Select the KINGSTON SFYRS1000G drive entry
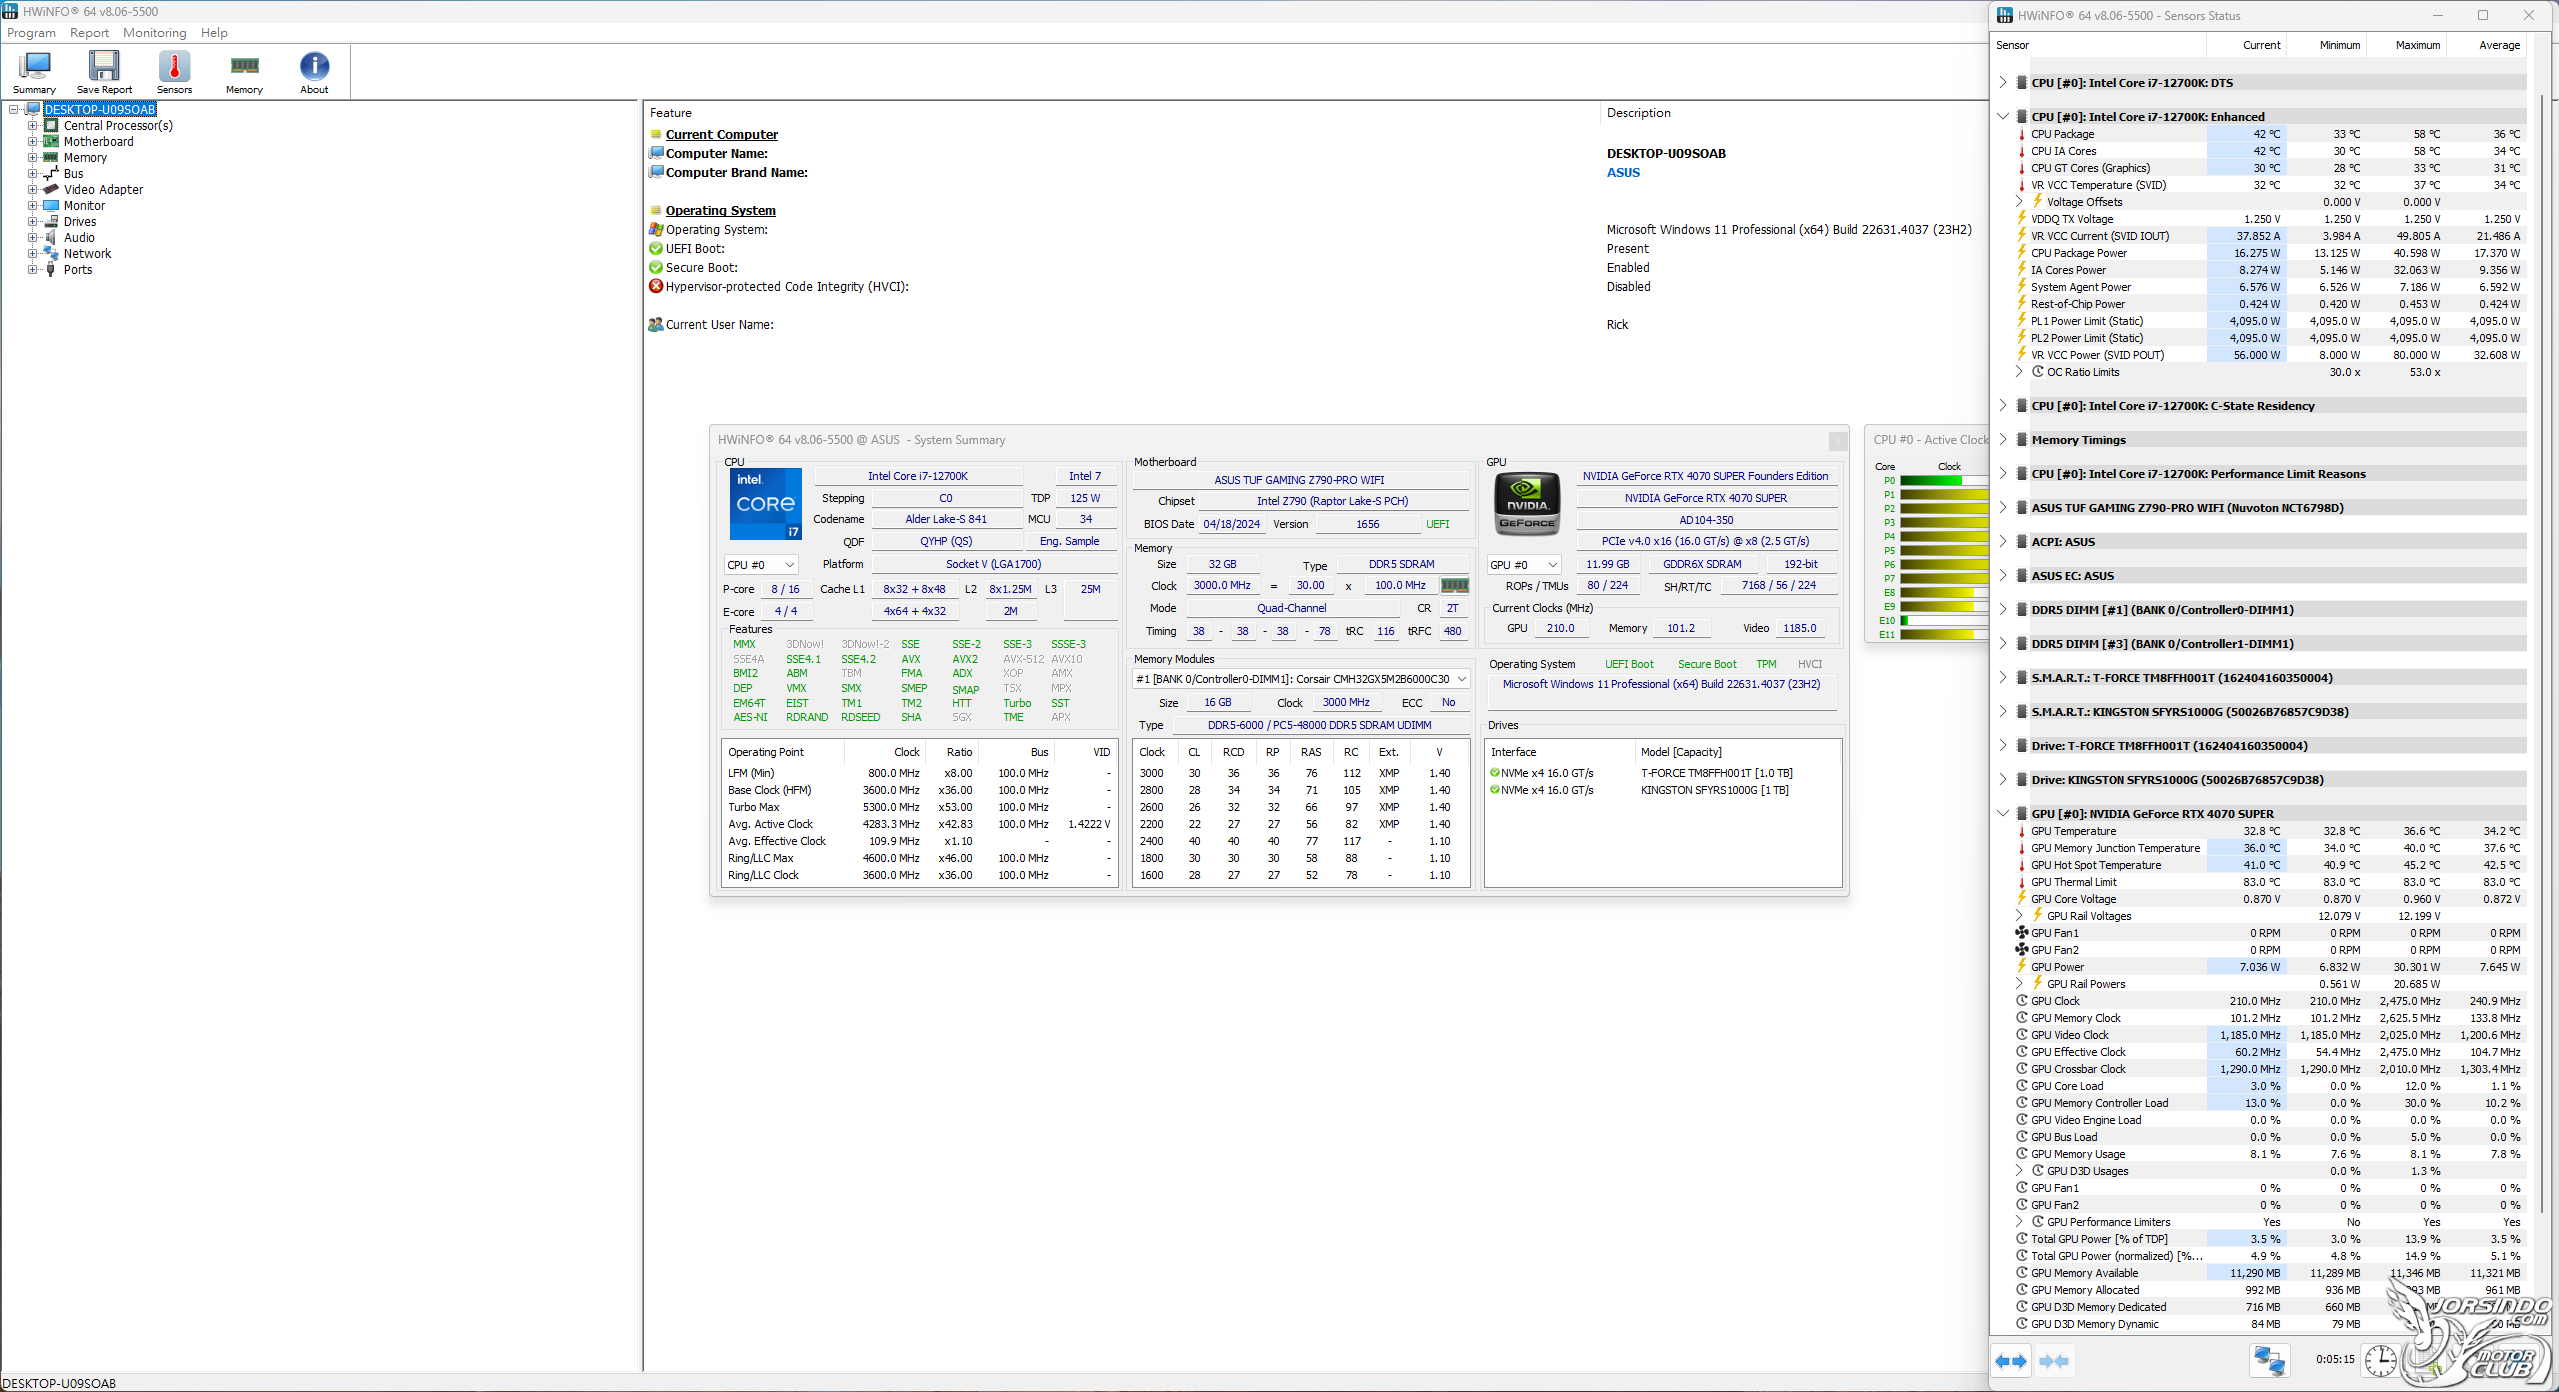 point(1662,790)
